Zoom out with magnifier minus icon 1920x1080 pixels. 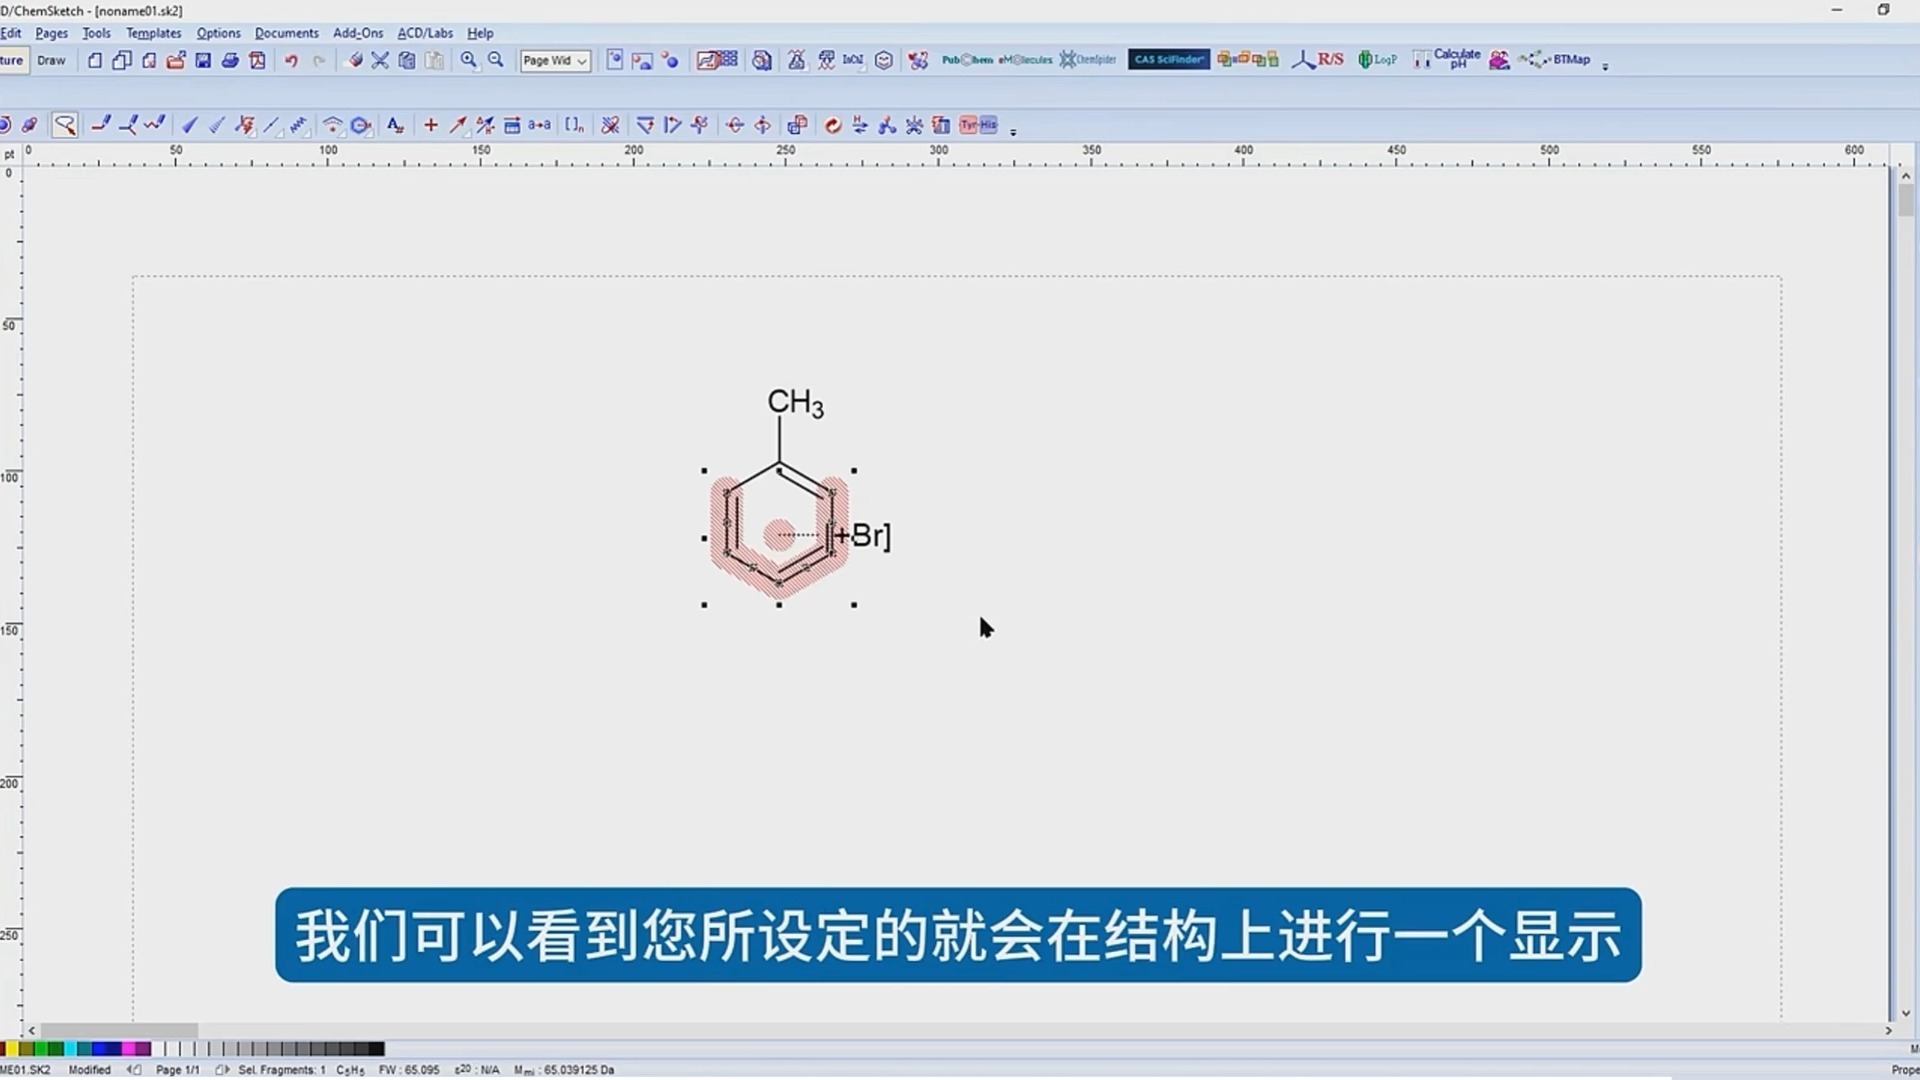click(496, 60)
